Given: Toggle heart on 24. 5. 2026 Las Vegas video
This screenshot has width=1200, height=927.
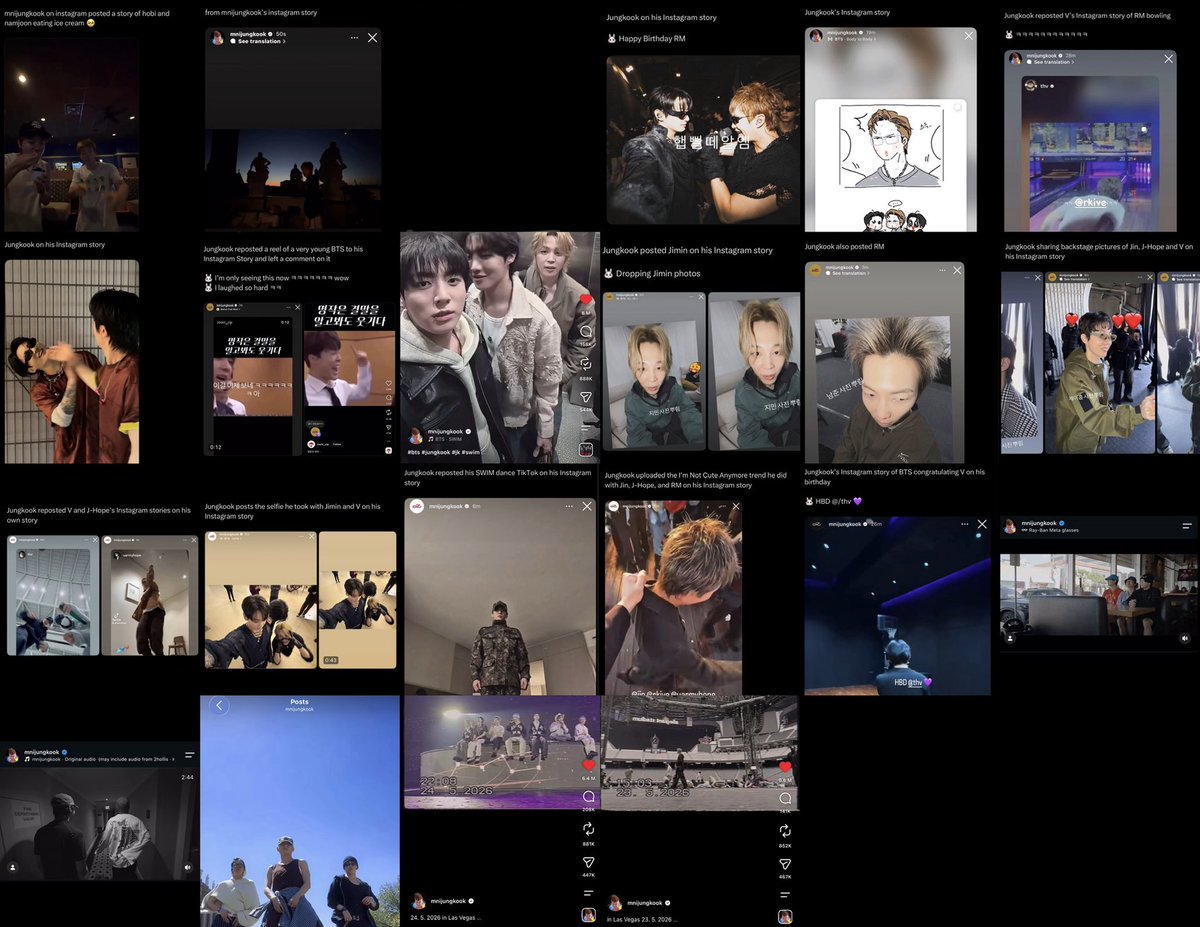Looking at the screenshot, I should pos(588,764).
